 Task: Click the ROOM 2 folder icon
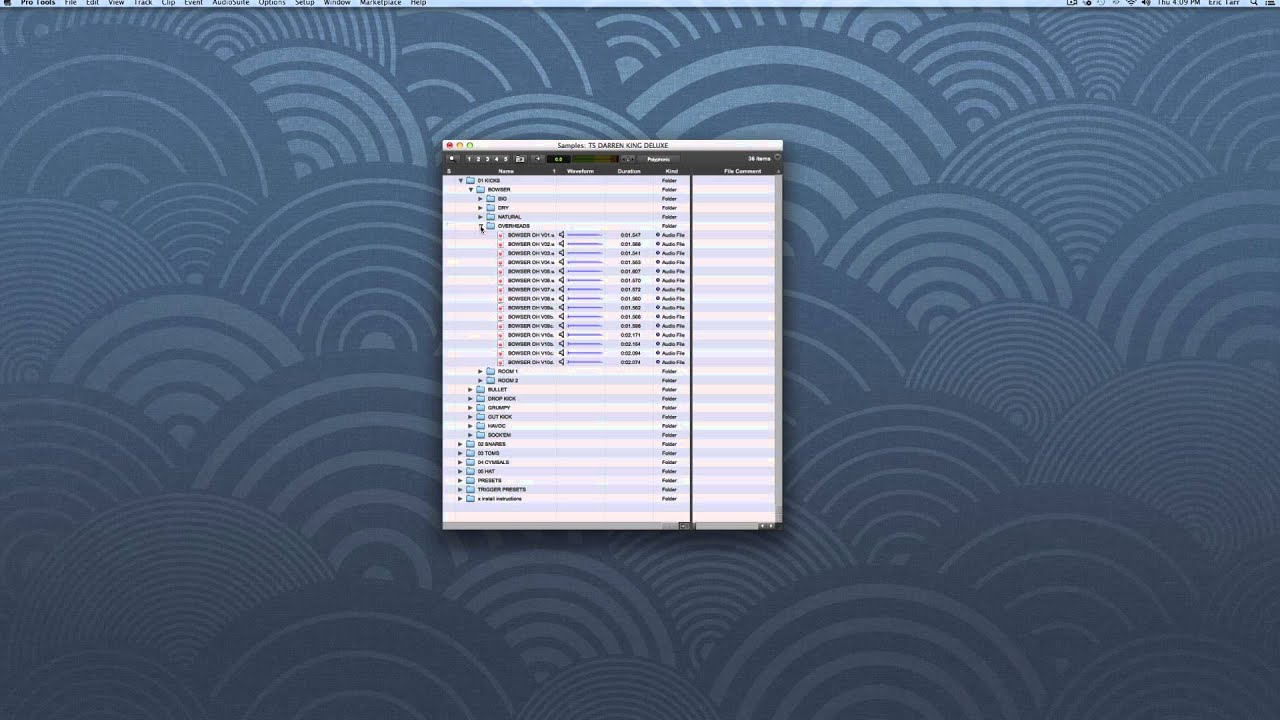490,380
